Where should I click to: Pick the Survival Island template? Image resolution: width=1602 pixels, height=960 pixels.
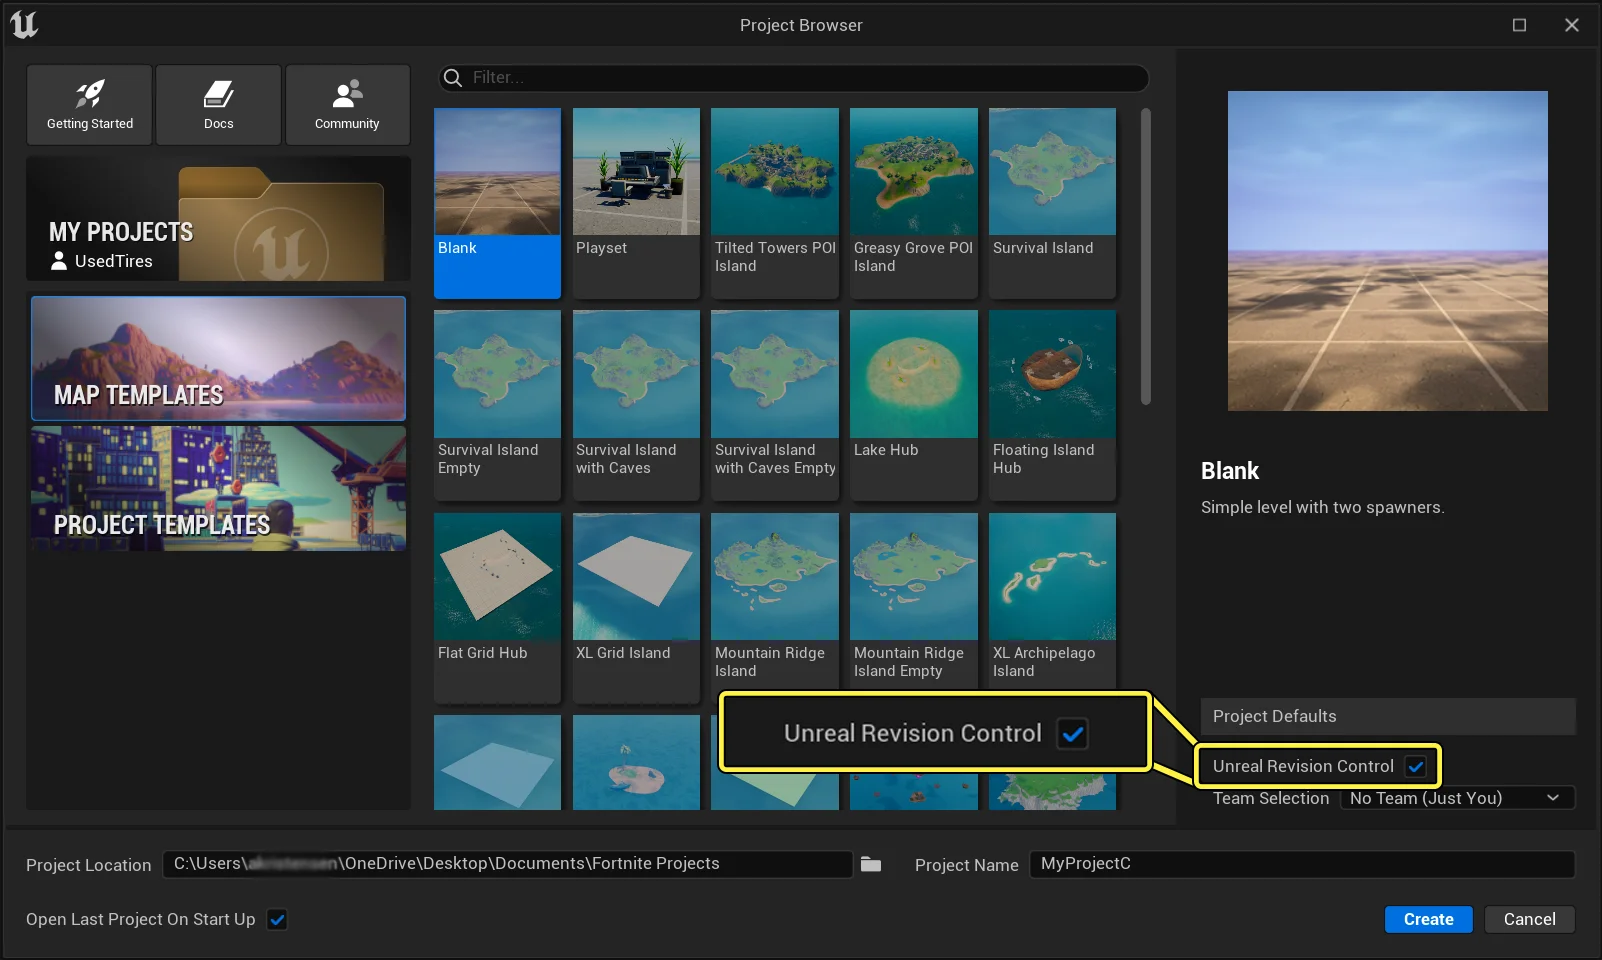pyautogui.click(x=1052, y=203)
